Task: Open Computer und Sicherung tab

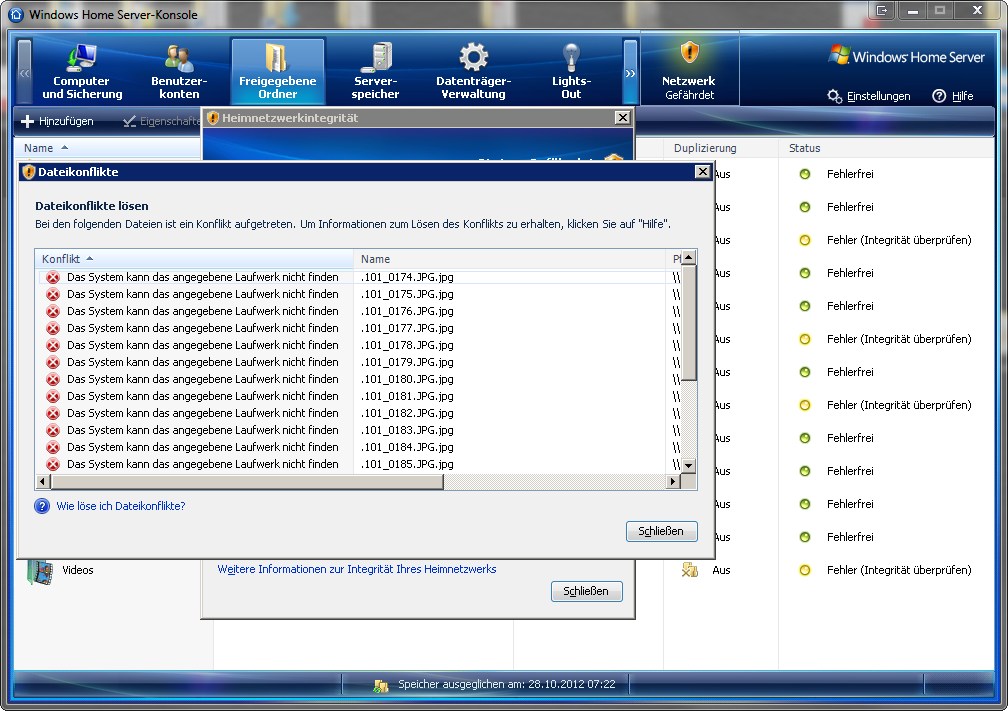Action: [82, 72]
